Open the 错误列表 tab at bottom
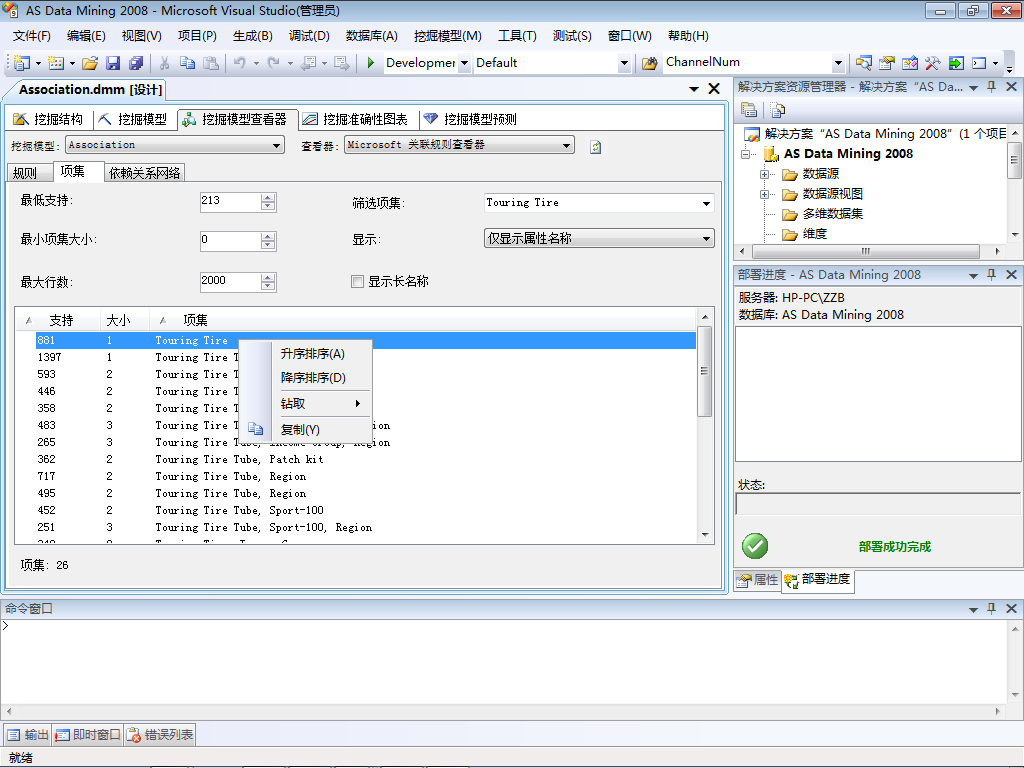This screenshot has width=1024, height=768. coord(160,735)
